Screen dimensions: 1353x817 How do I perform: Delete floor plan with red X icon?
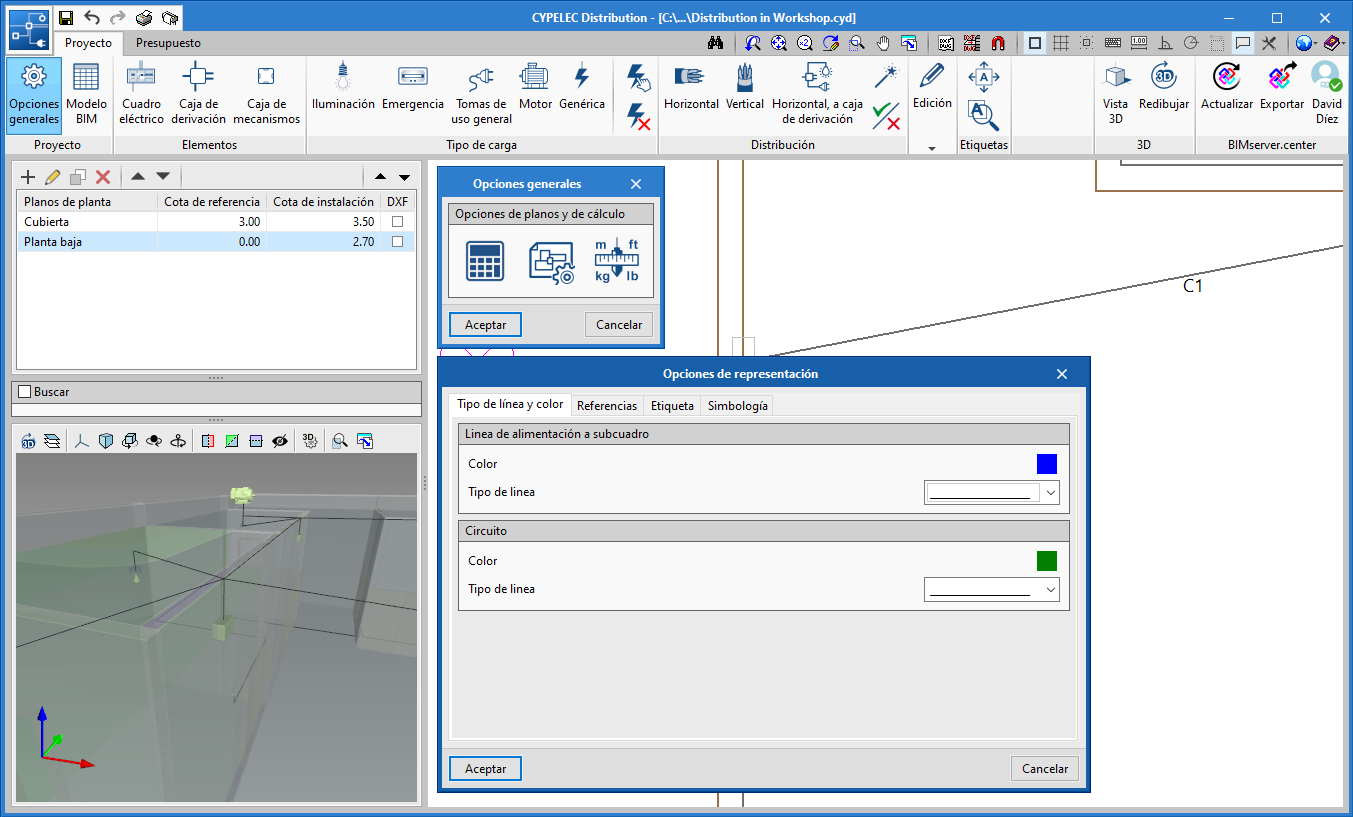click(103, 177)
